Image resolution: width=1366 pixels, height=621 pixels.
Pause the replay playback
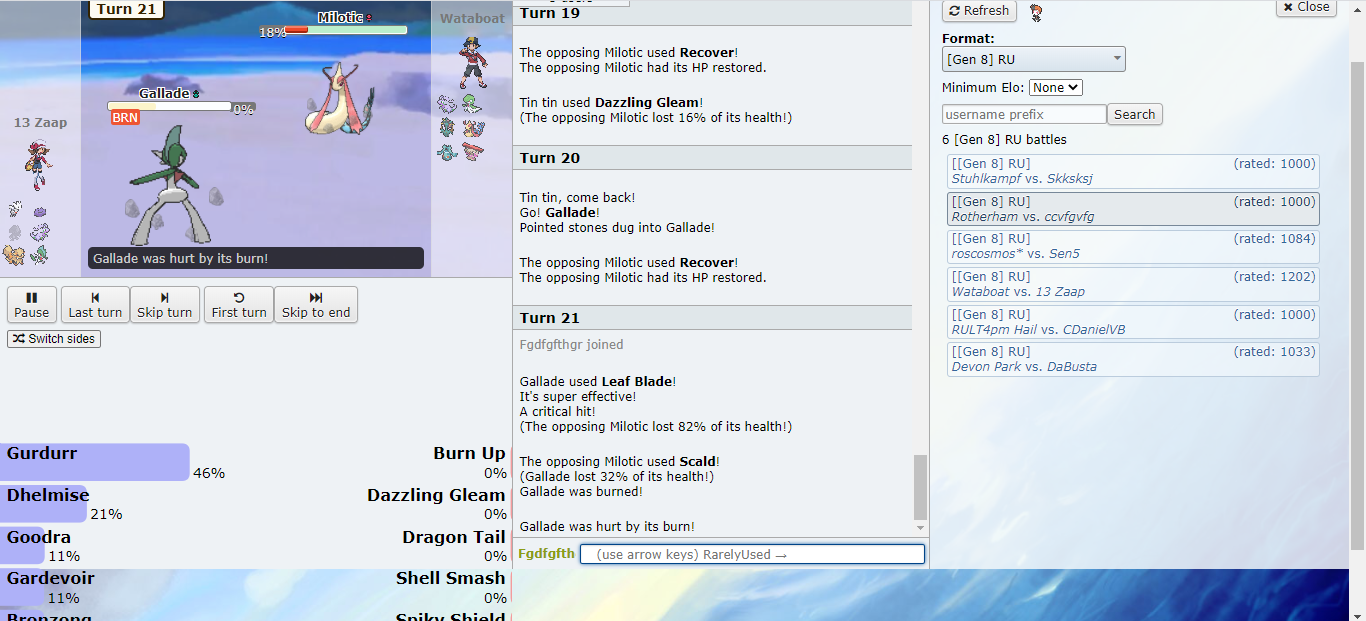tap(32, 305)
